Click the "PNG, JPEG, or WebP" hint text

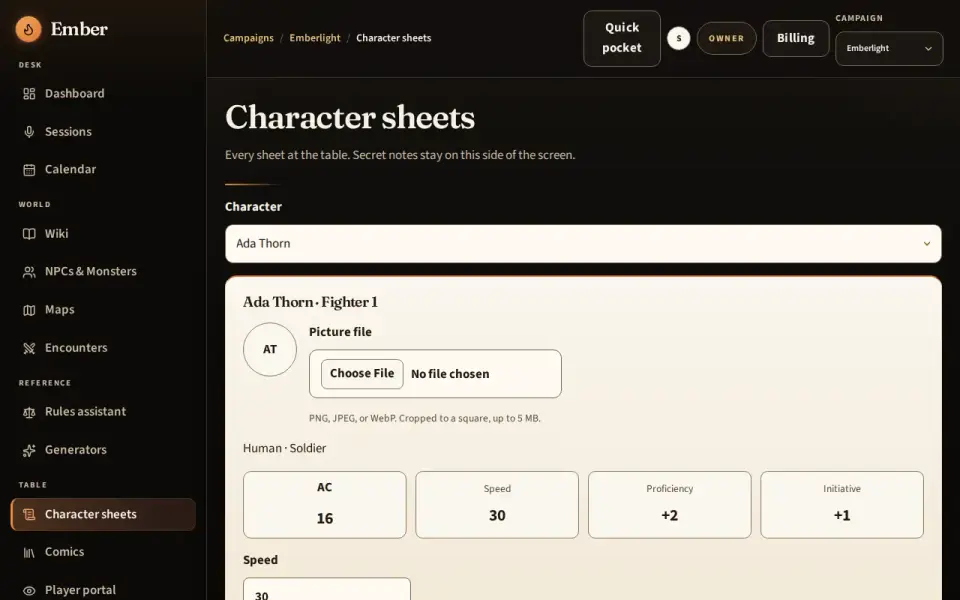tap(425, 419)
